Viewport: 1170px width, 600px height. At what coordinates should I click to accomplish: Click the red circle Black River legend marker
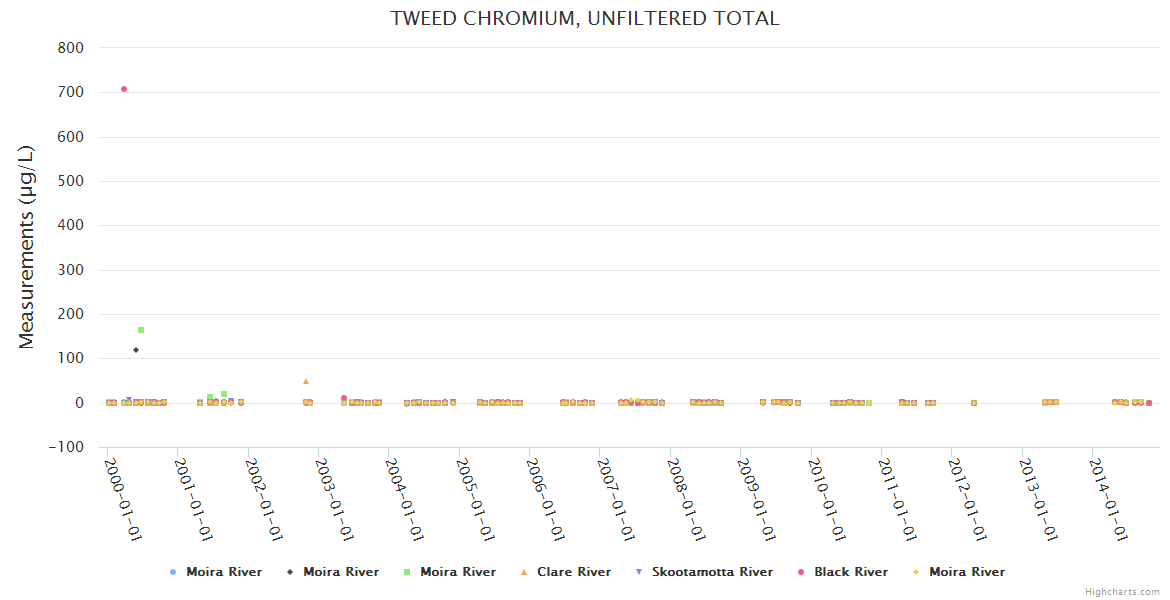(x=802, y=572)
